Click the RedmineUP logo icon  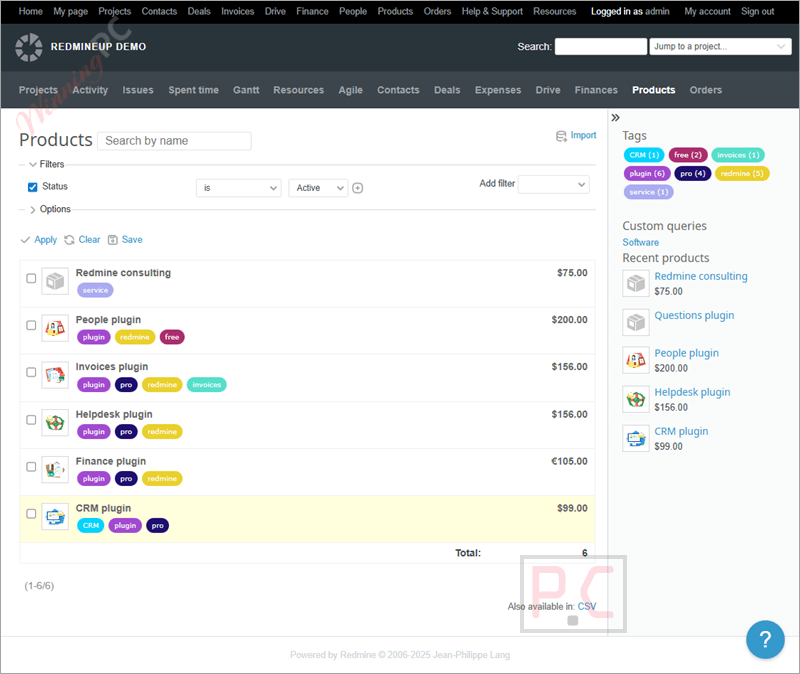(x=29, y=47)
